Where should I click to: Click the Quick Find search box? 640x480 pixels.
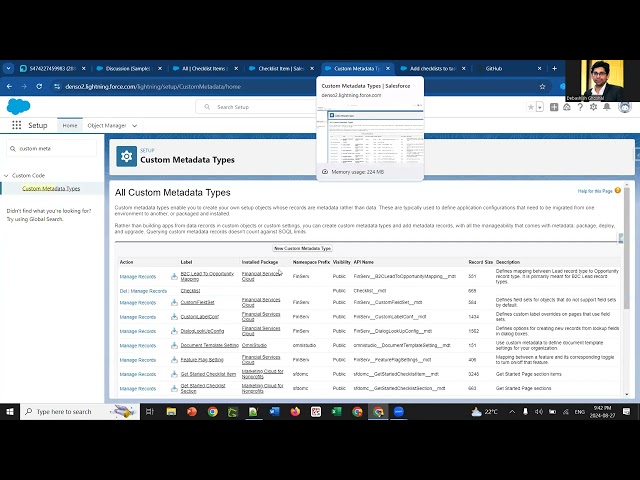(52, 149)
